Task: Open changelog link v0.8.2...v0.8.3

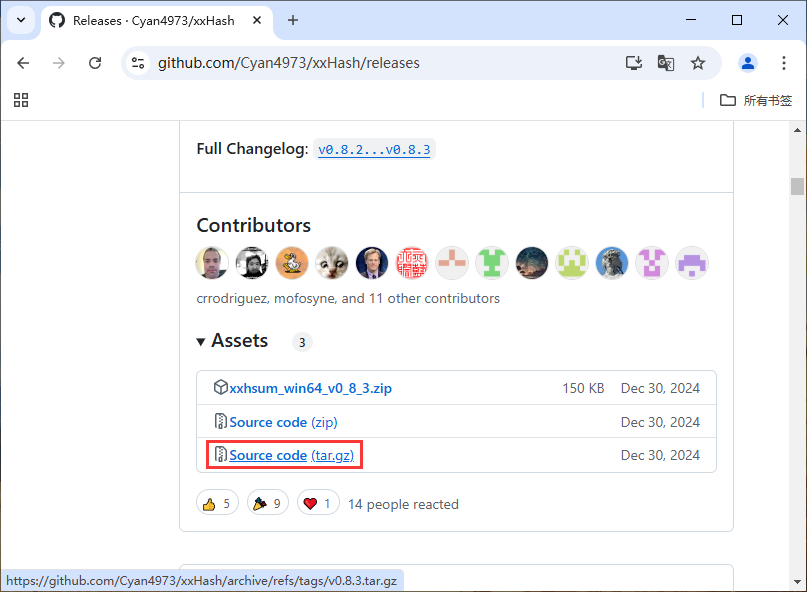Action: pos(374,149)
